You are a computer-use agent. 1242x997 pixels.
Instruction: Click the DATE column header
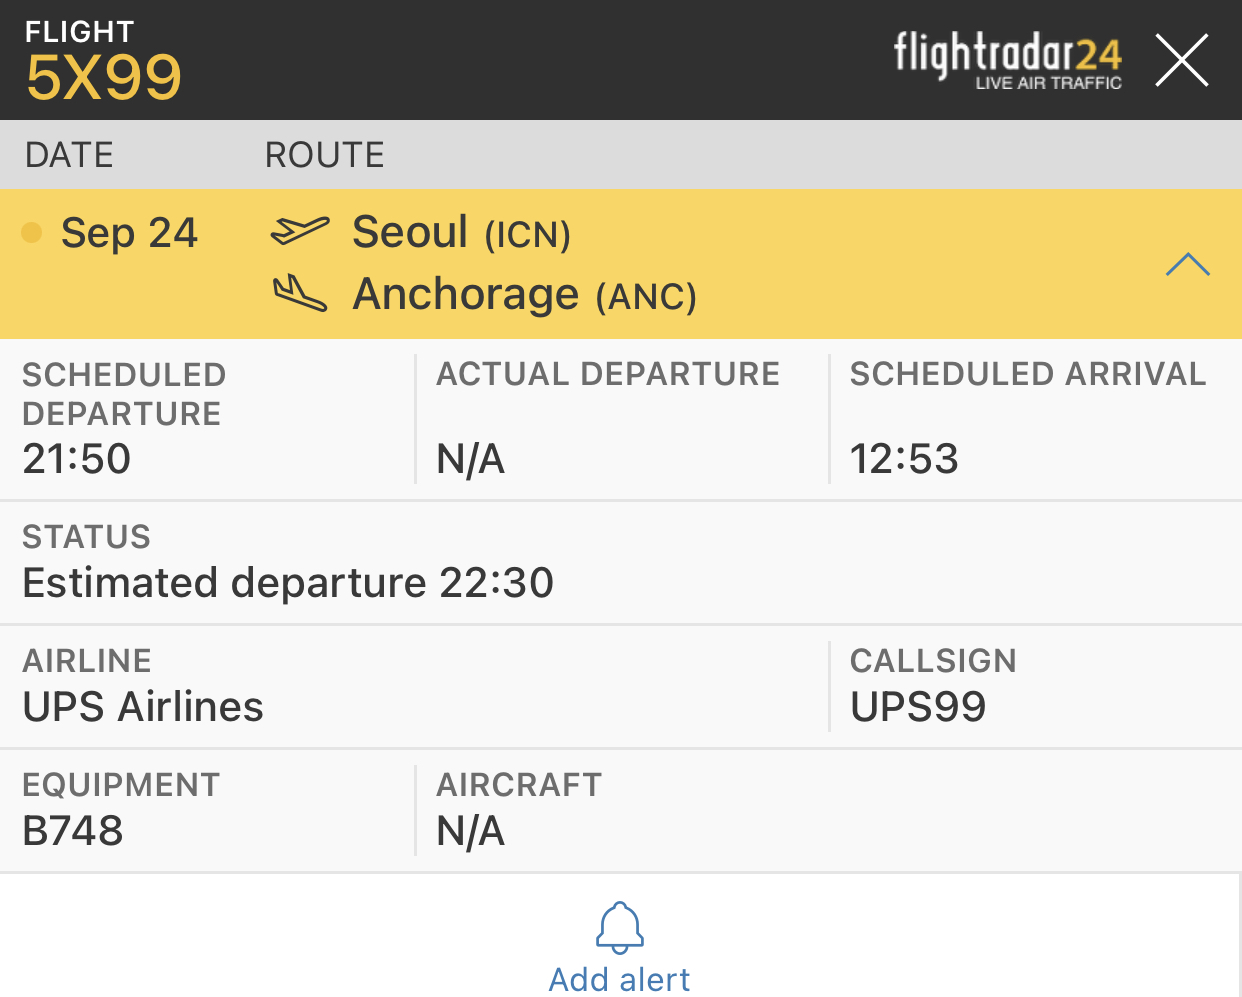click(69, 155)
